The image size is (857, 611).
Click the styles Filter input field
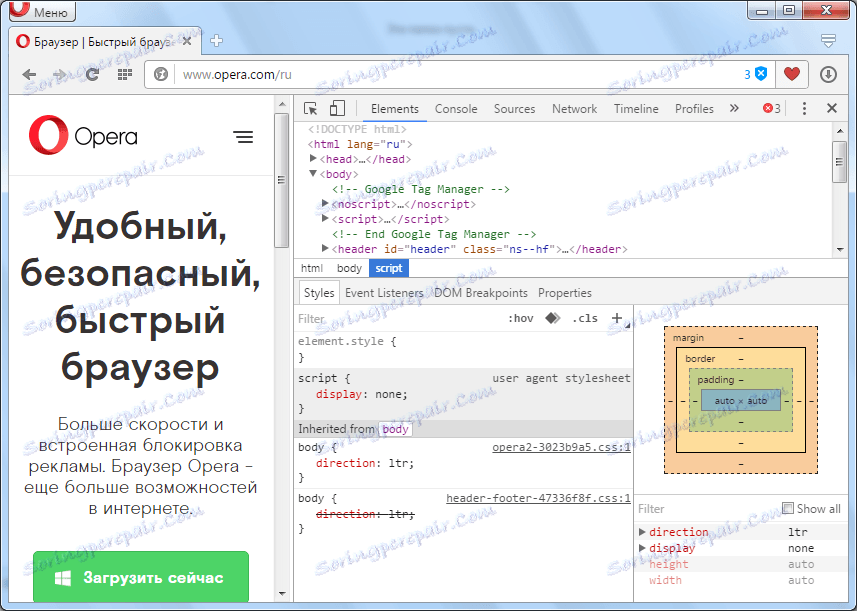[x=399, y=319]
